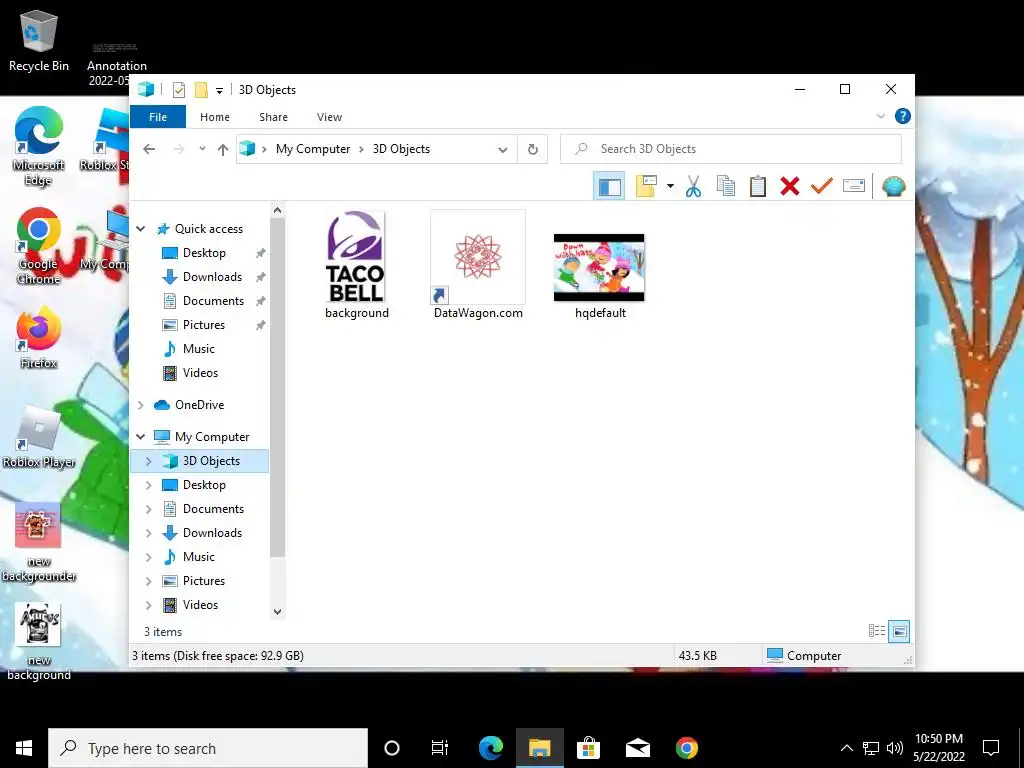This screenshot has height=768, width=1024.
Task: Toggle the navigation pane toolbar button
Action: click(x=609, y=187)
